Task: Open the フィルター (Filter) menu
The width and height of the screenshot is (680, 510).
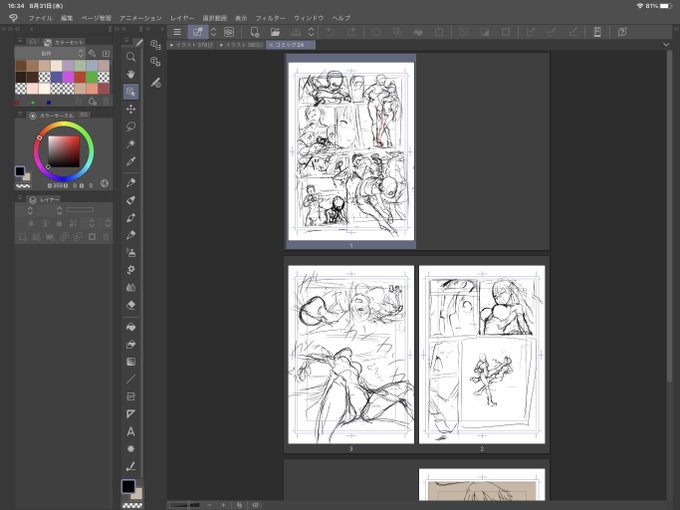Action: [x=270, y=18]
